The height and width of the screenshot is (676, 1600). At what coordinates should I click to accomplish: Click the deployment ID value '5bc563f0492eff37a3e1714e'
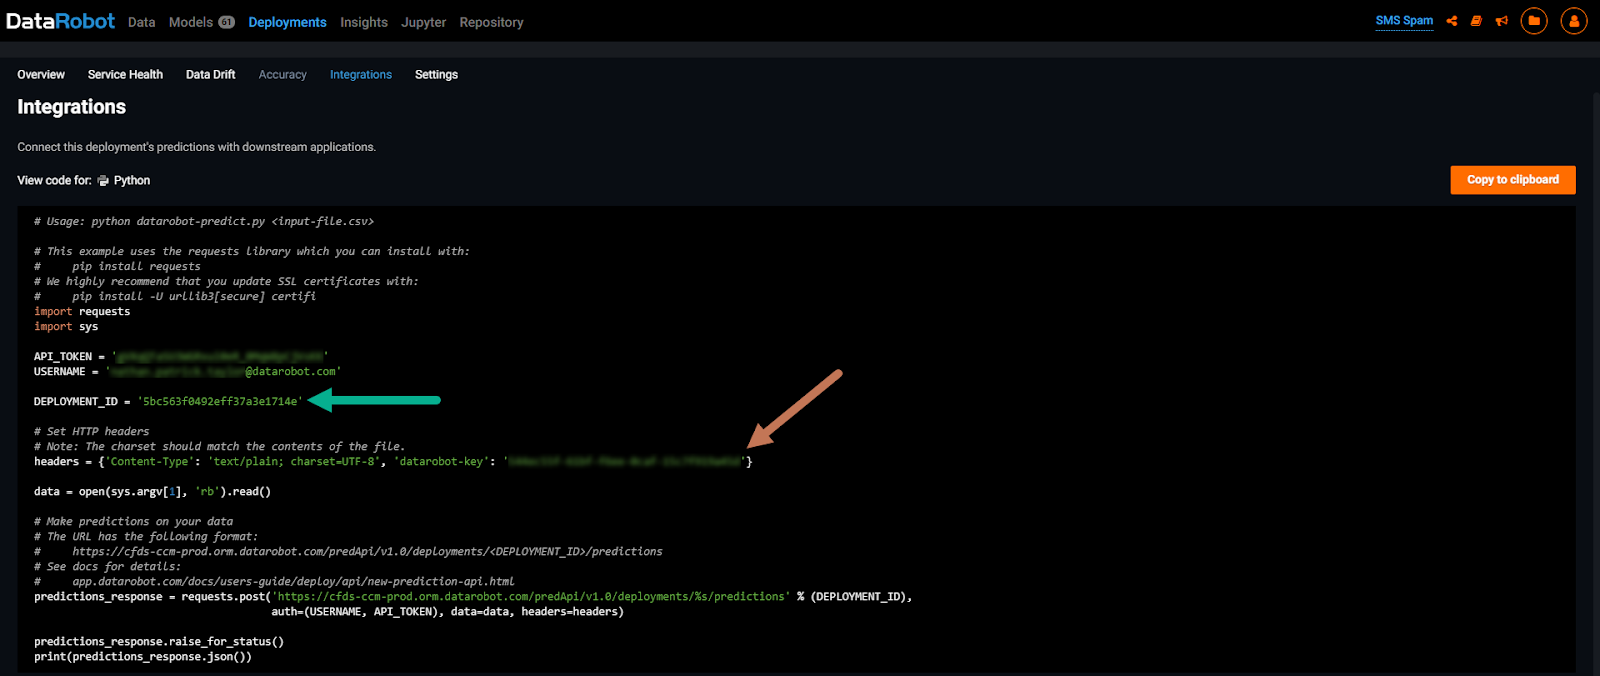[x=220, y=402]
